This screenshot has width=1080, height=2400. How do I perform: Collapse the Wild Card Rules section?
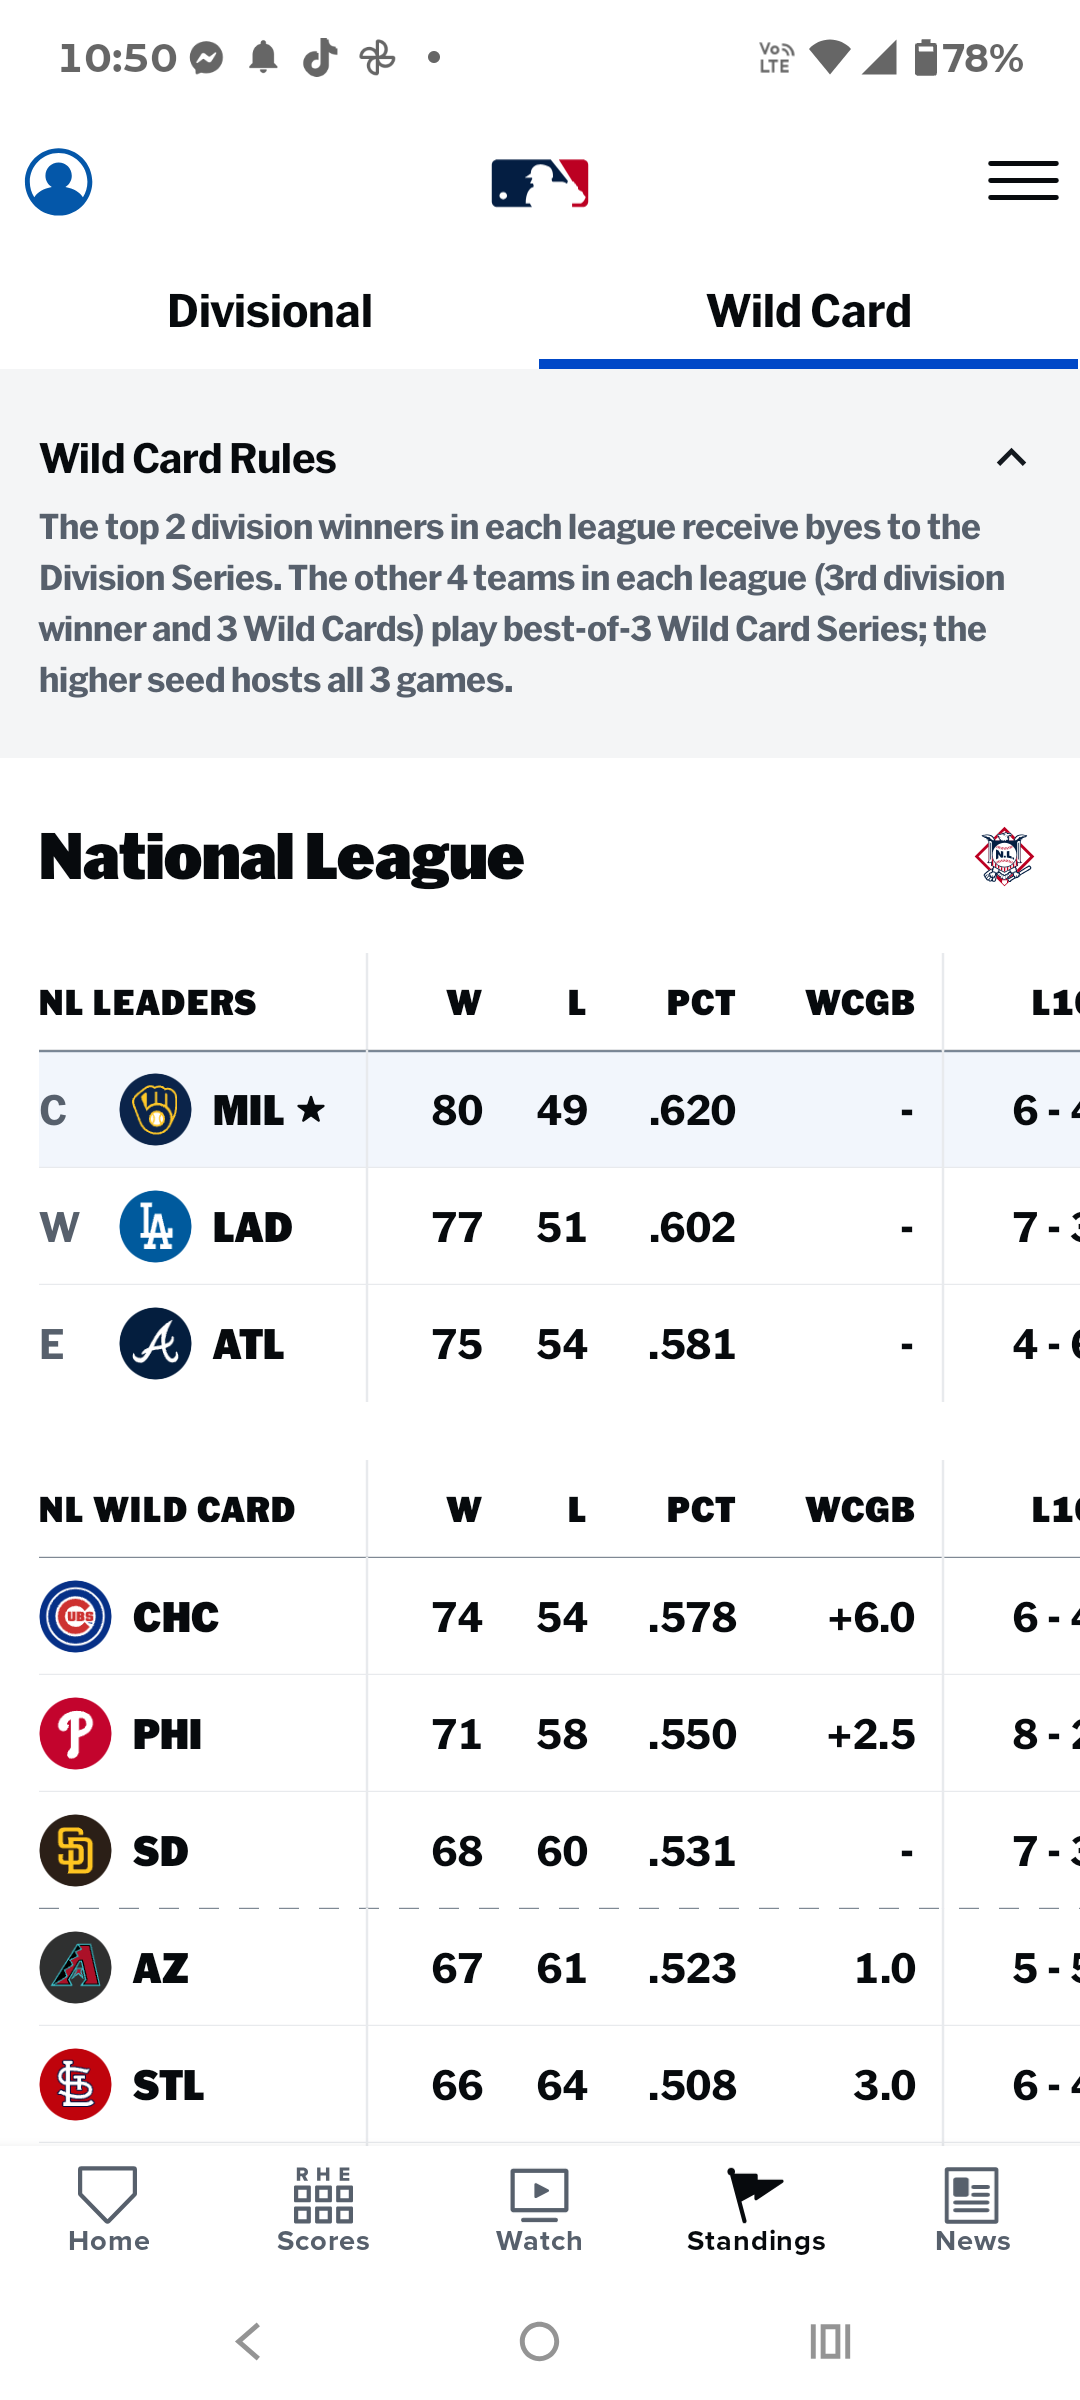[x=1011, y=458]
